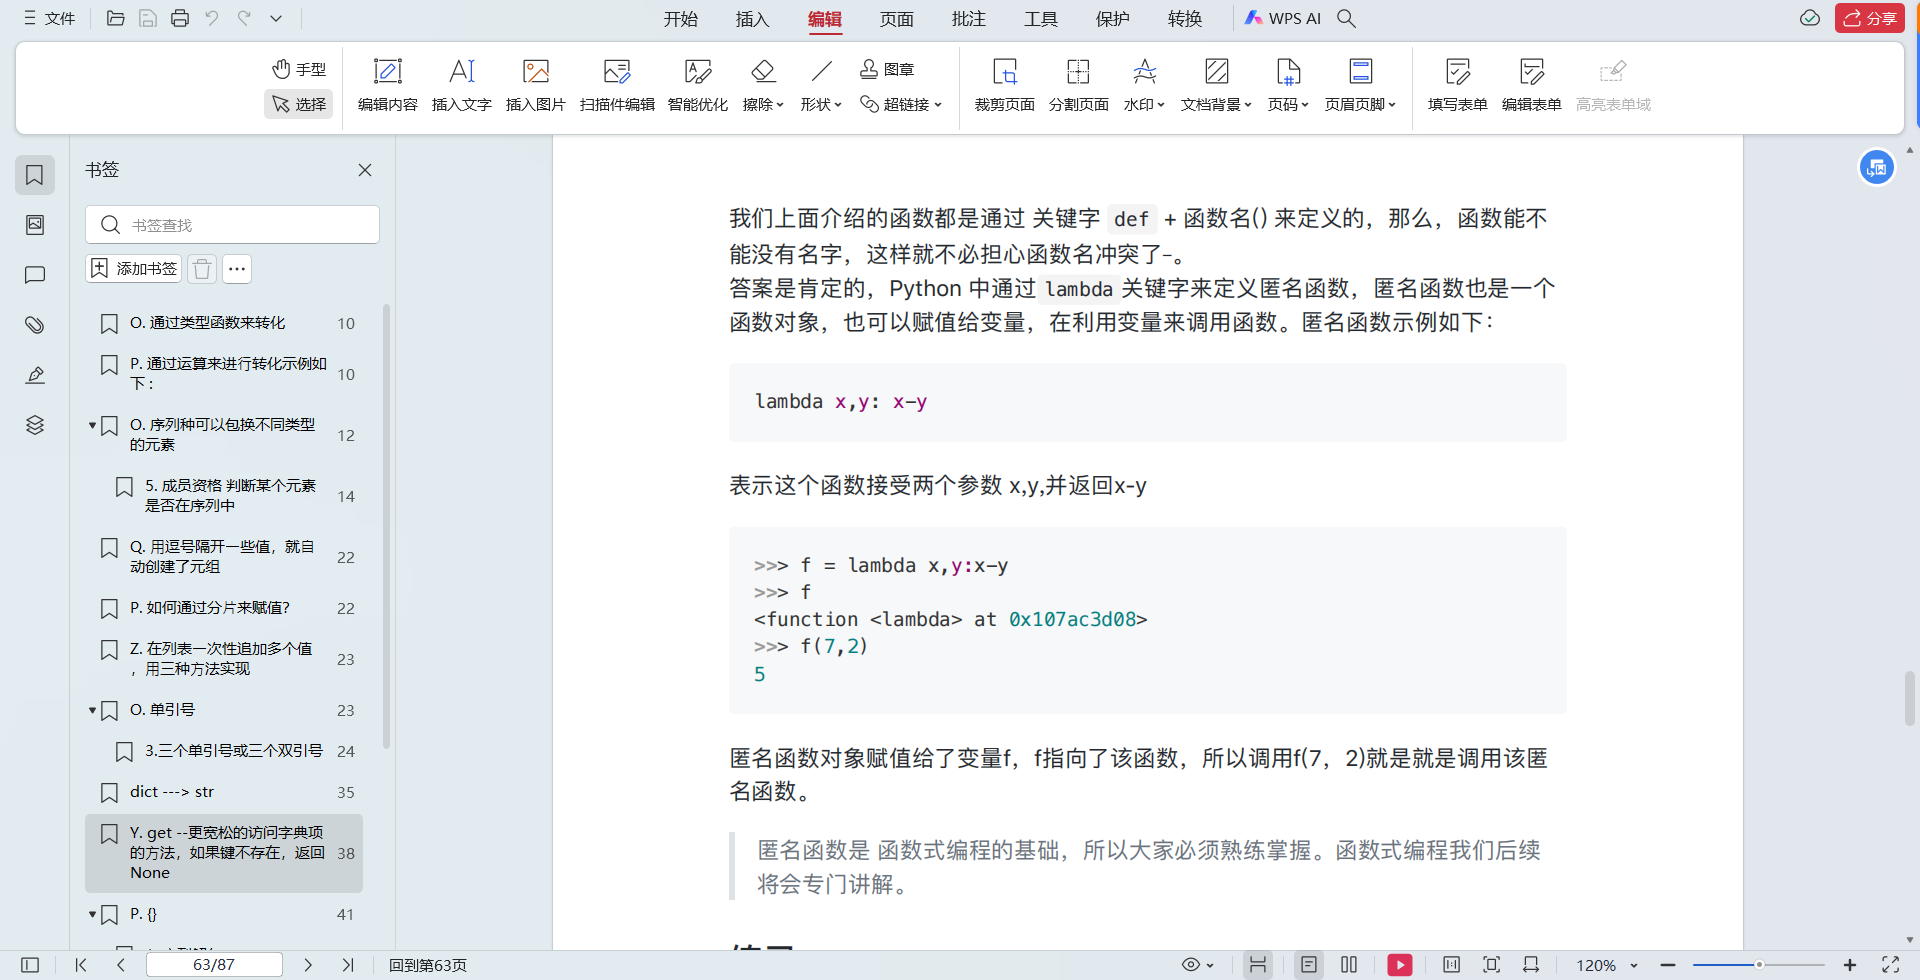Launch WPS AI assistant
This screenshot has width=1920, height=980.
[1283, 18]
